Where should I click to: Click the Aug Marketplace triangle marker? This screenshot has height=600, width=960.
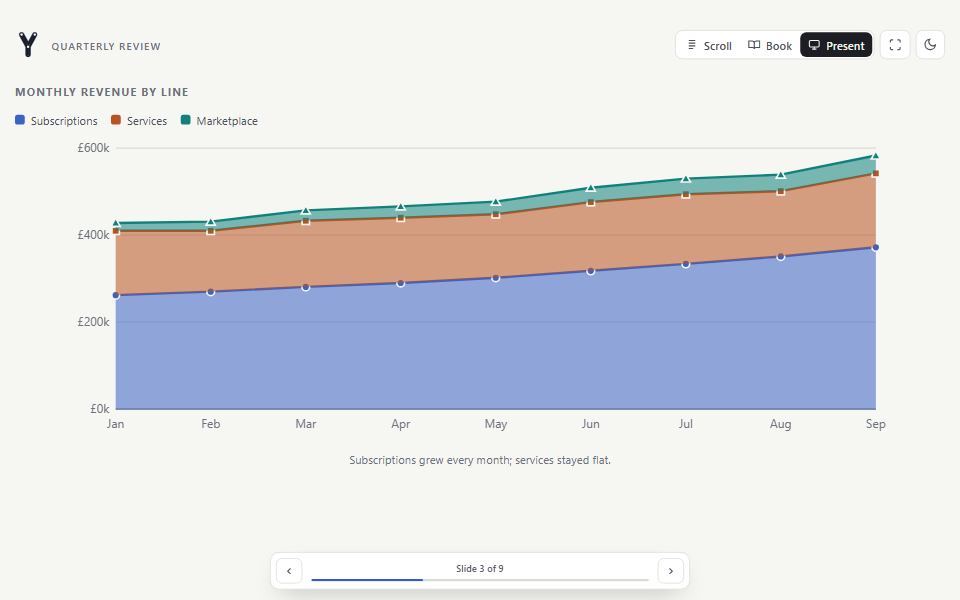781,174
